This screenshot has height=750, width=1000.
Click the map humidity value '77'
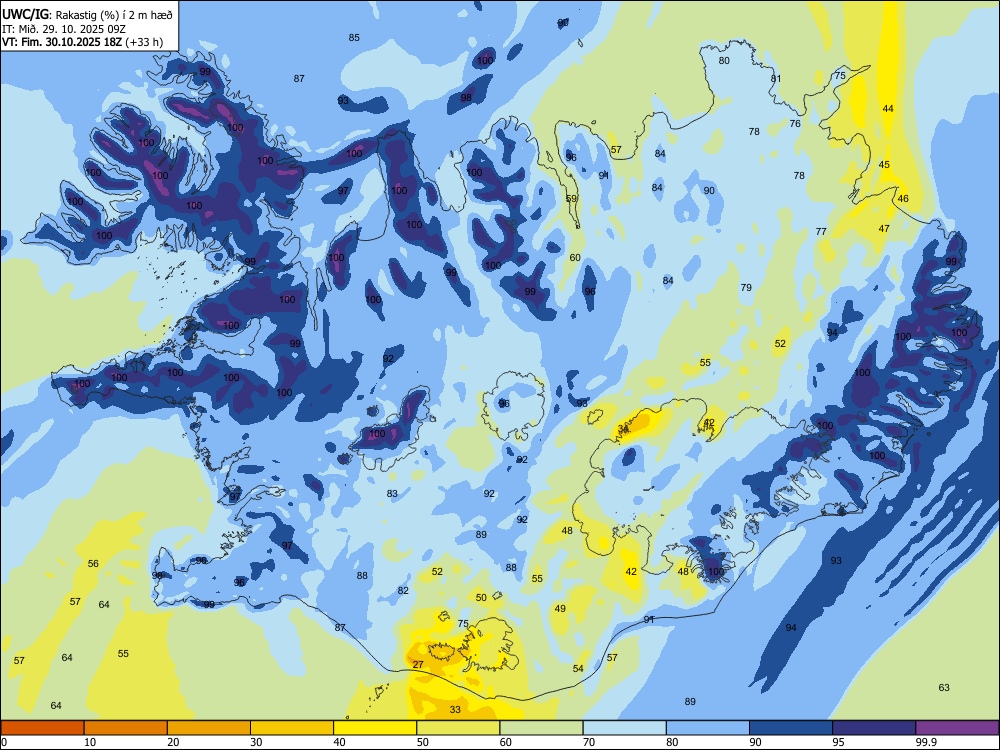pos(821,232)
